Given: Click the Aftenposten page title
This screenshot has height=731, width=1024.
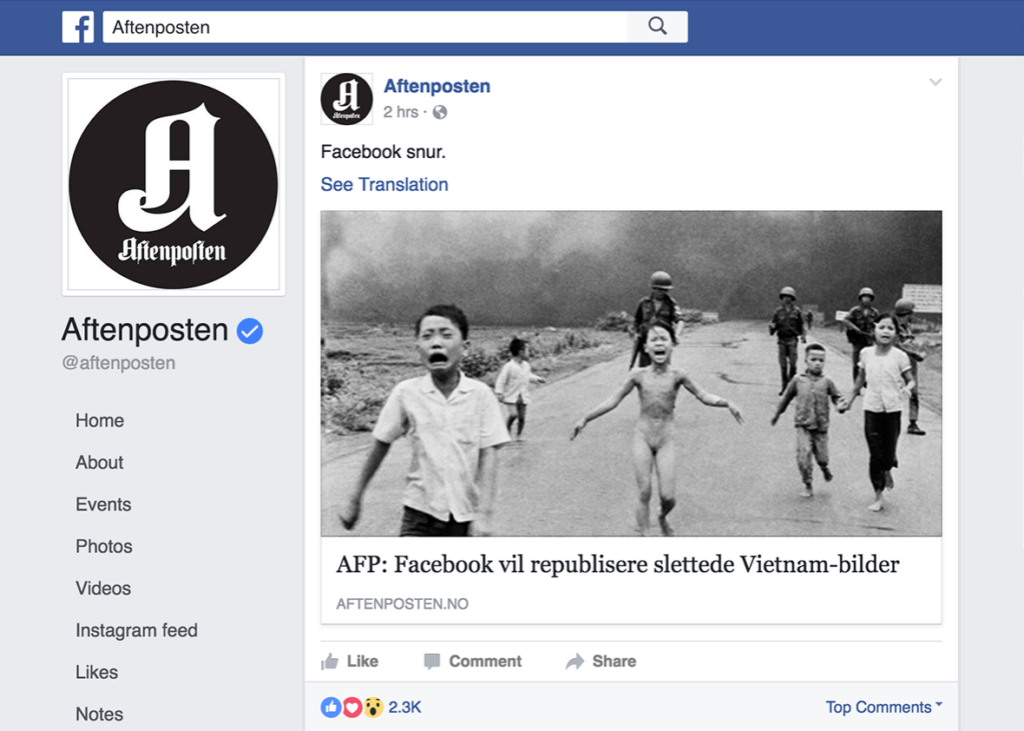Looking at the screenshot, I should pyautogui.click(x=145, y=329).
